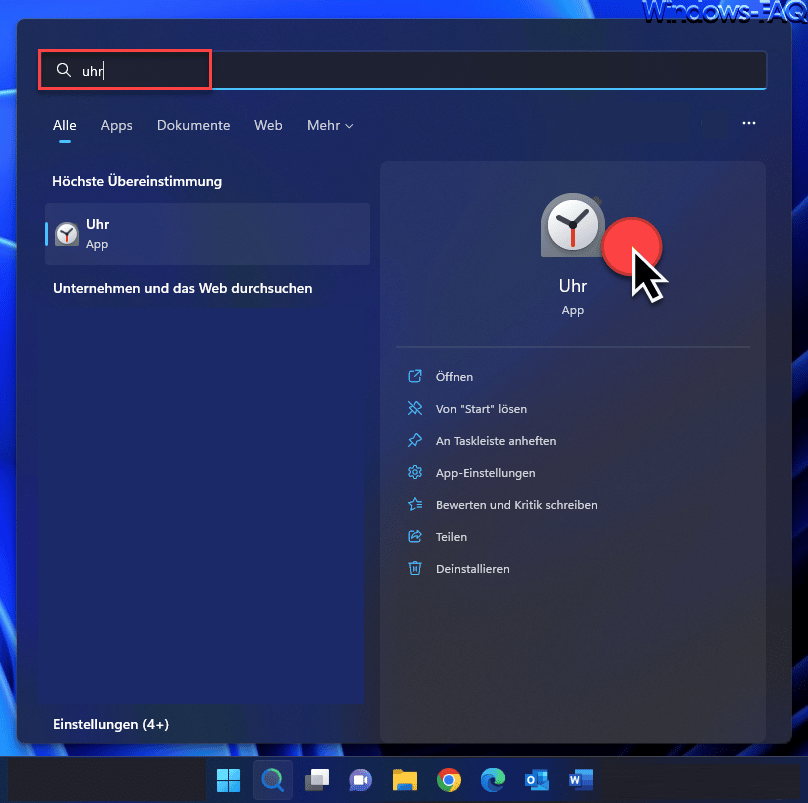Expand the Mehr dropdown
This screenshot has width=808, height=803.
(x=330, y=125)
